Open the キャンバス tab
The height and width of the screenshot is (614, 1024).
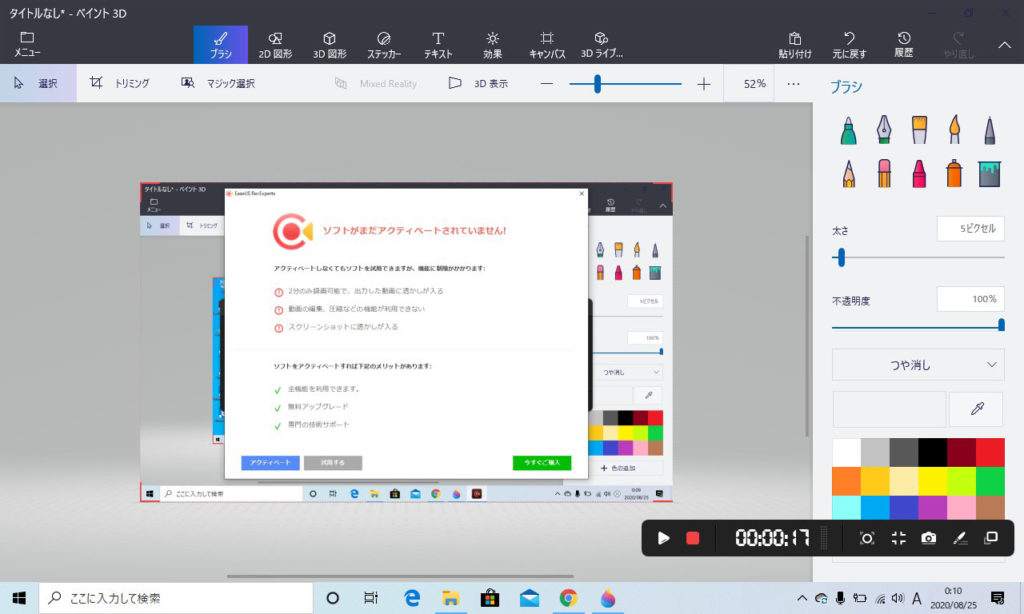click(x=547, y=44)
